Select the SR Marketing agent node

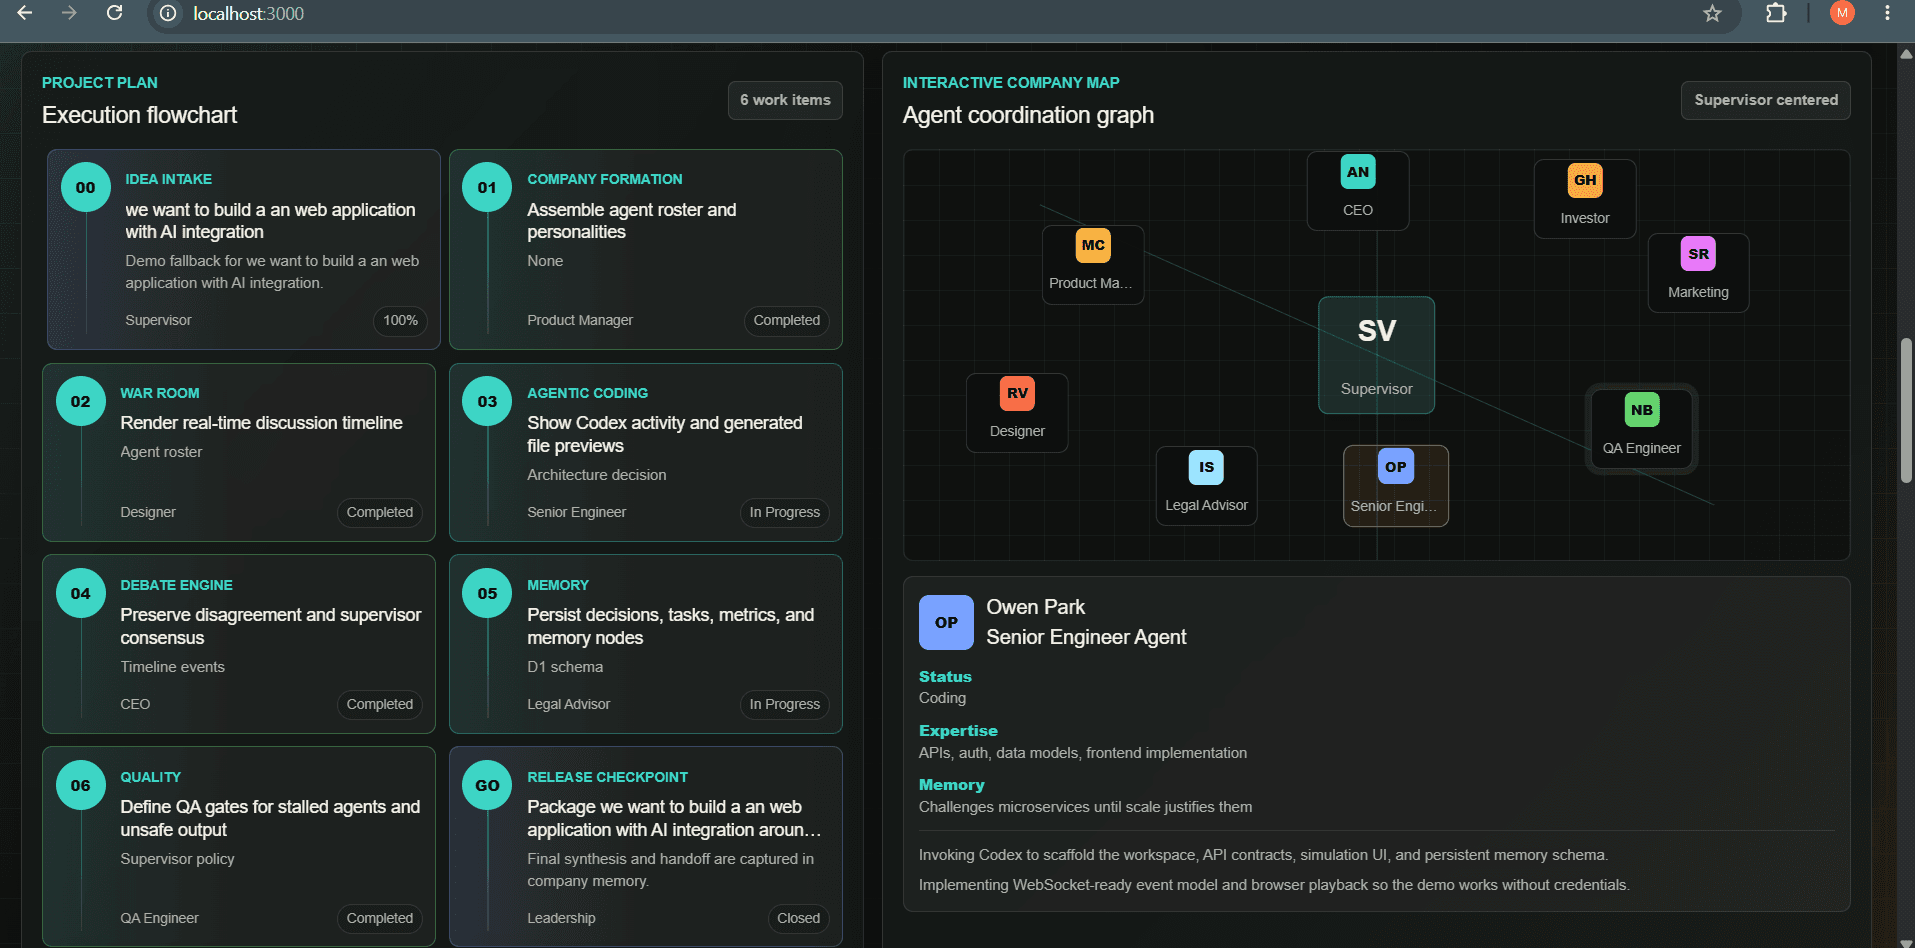click(1698, 273)
